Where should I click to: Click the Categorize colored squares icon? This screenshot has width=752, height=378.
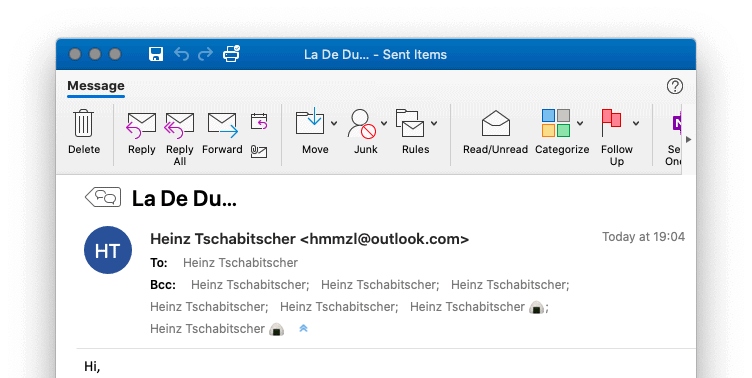[x=555, y=123]
